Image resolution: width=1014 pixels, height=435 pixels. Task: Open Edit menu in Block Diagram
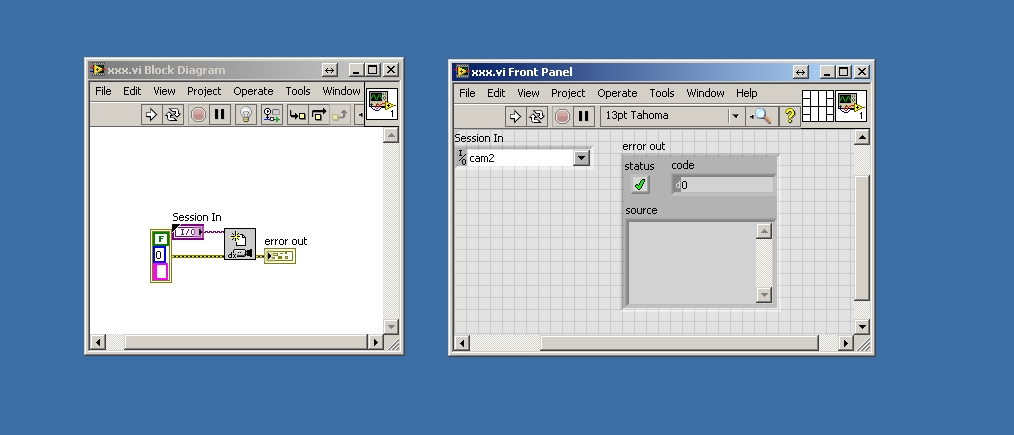[132, 91]
